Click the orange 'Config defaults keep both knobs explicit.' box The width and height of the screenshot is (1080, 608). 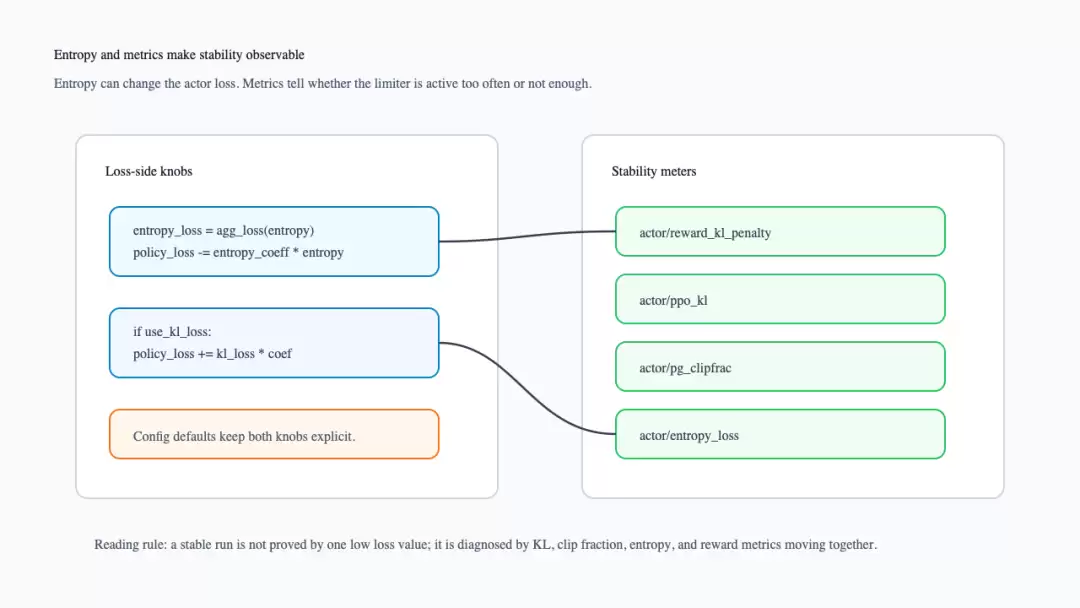[x=274, y=434]
